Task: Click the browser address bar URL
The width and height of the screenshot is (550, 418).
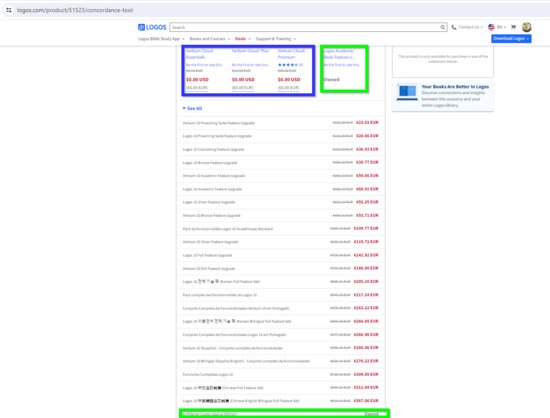Action: 75,10
